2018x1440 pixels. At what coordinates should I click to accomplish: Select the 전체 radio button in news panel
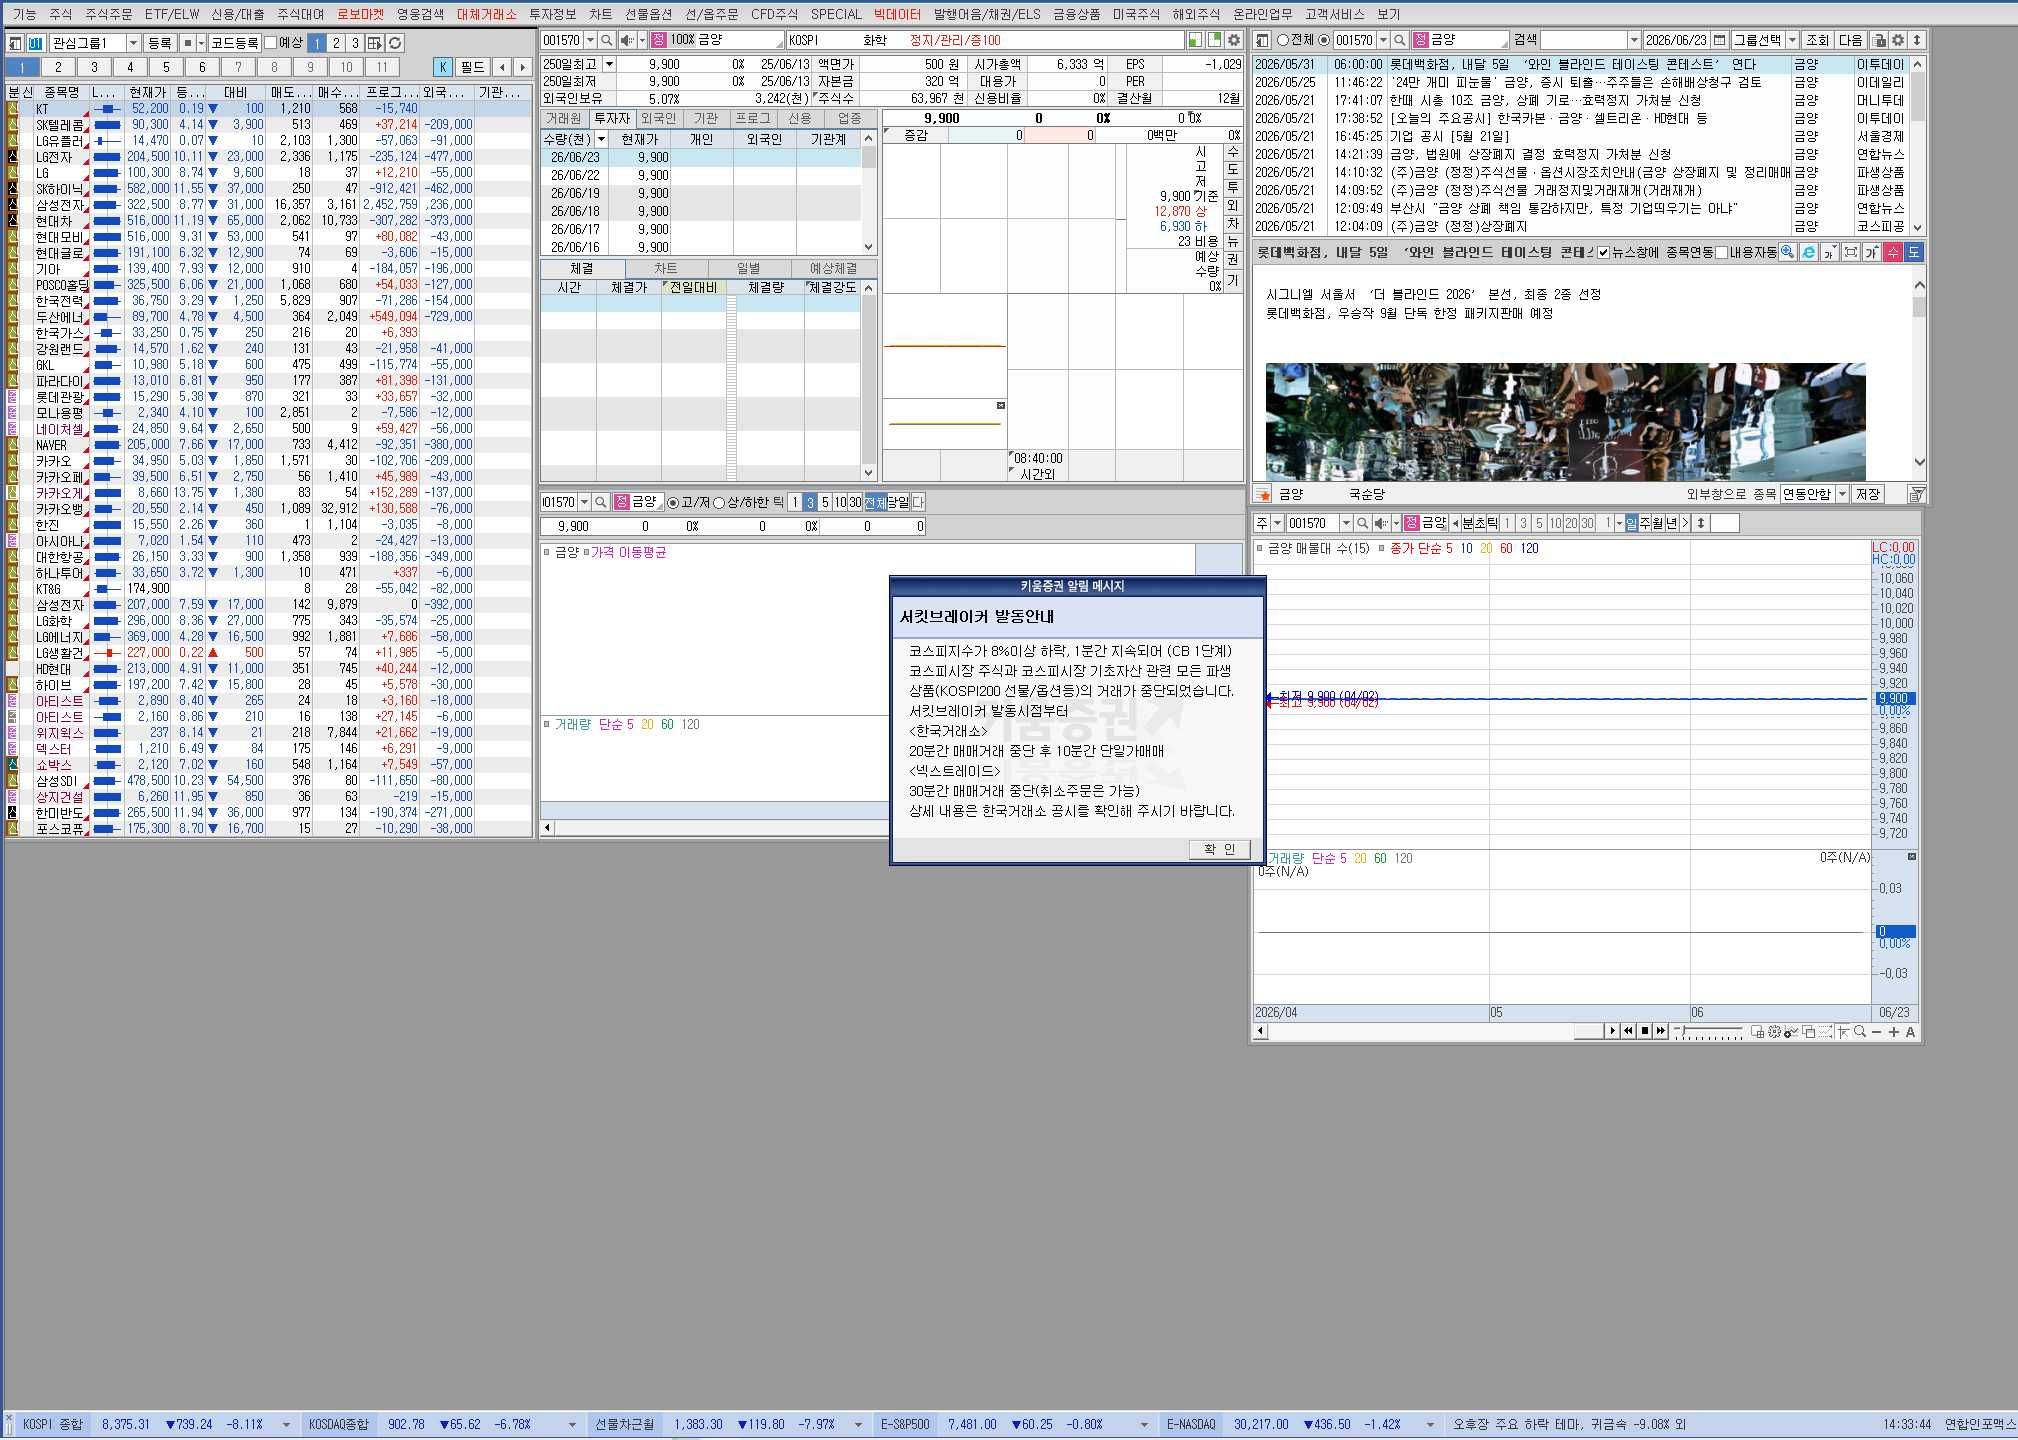coord(1283,40)
